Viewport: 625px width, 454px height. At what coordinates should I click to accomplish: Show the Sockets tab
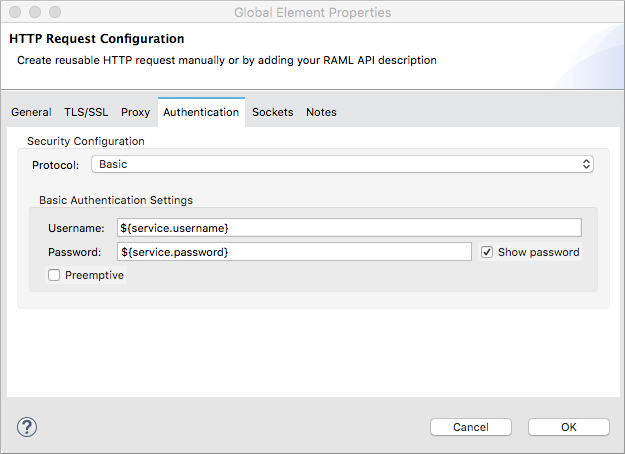(272, 112)
